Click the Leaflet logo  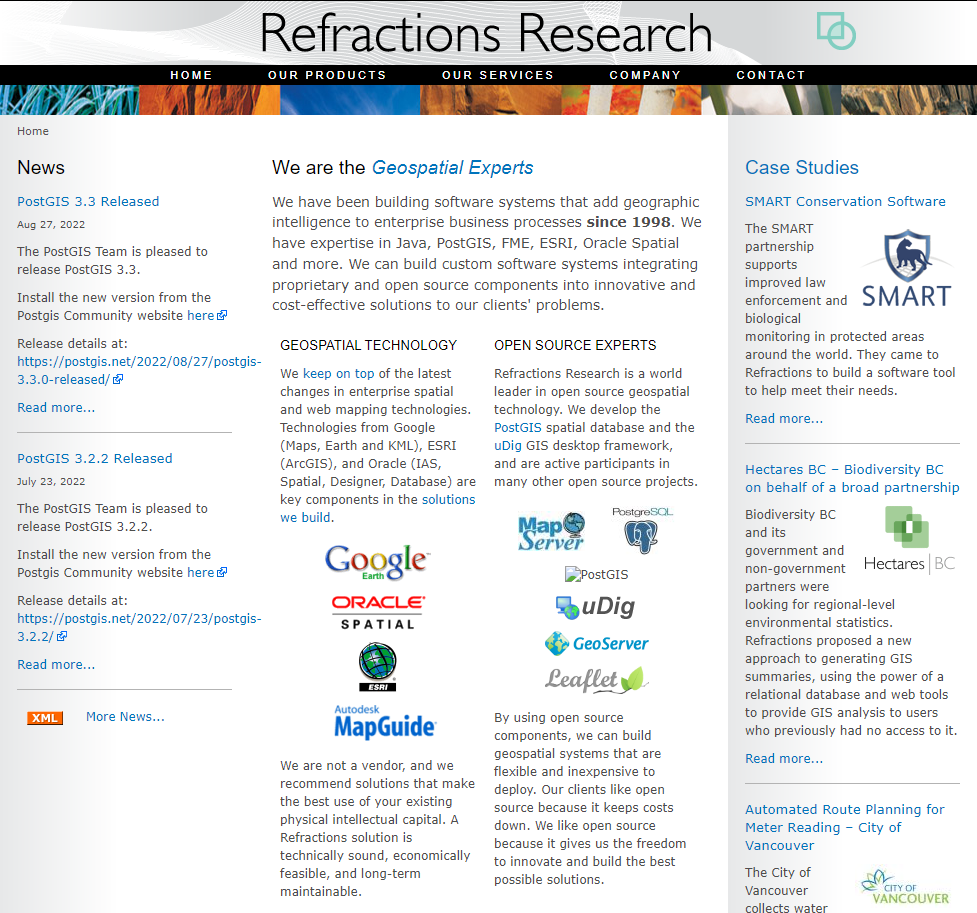(596, 680)
